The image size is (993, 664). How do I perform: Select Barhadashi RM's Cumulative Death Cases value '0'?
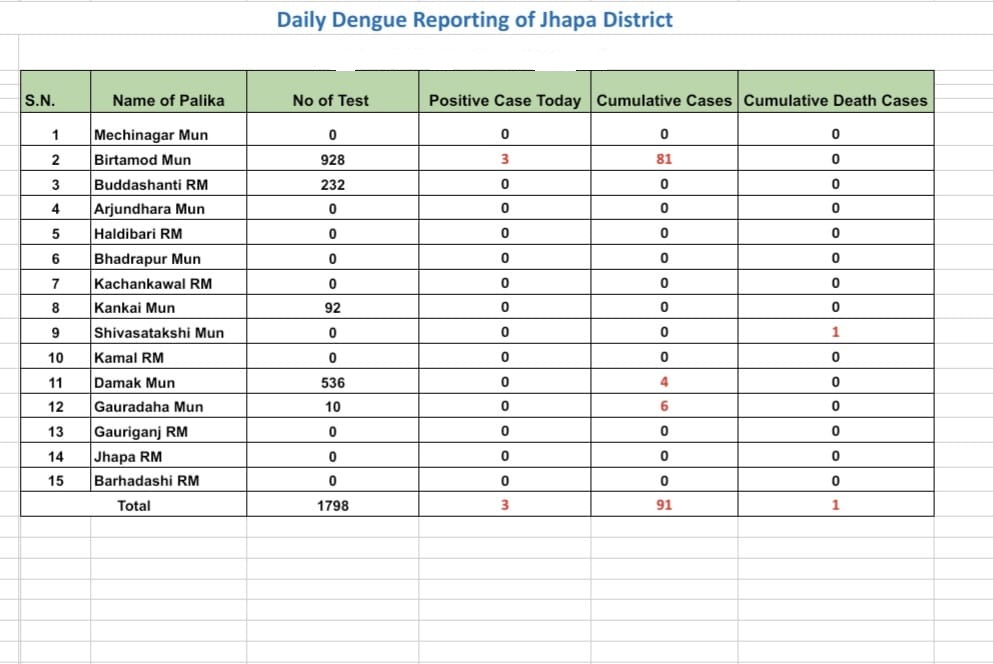(835, 481)
